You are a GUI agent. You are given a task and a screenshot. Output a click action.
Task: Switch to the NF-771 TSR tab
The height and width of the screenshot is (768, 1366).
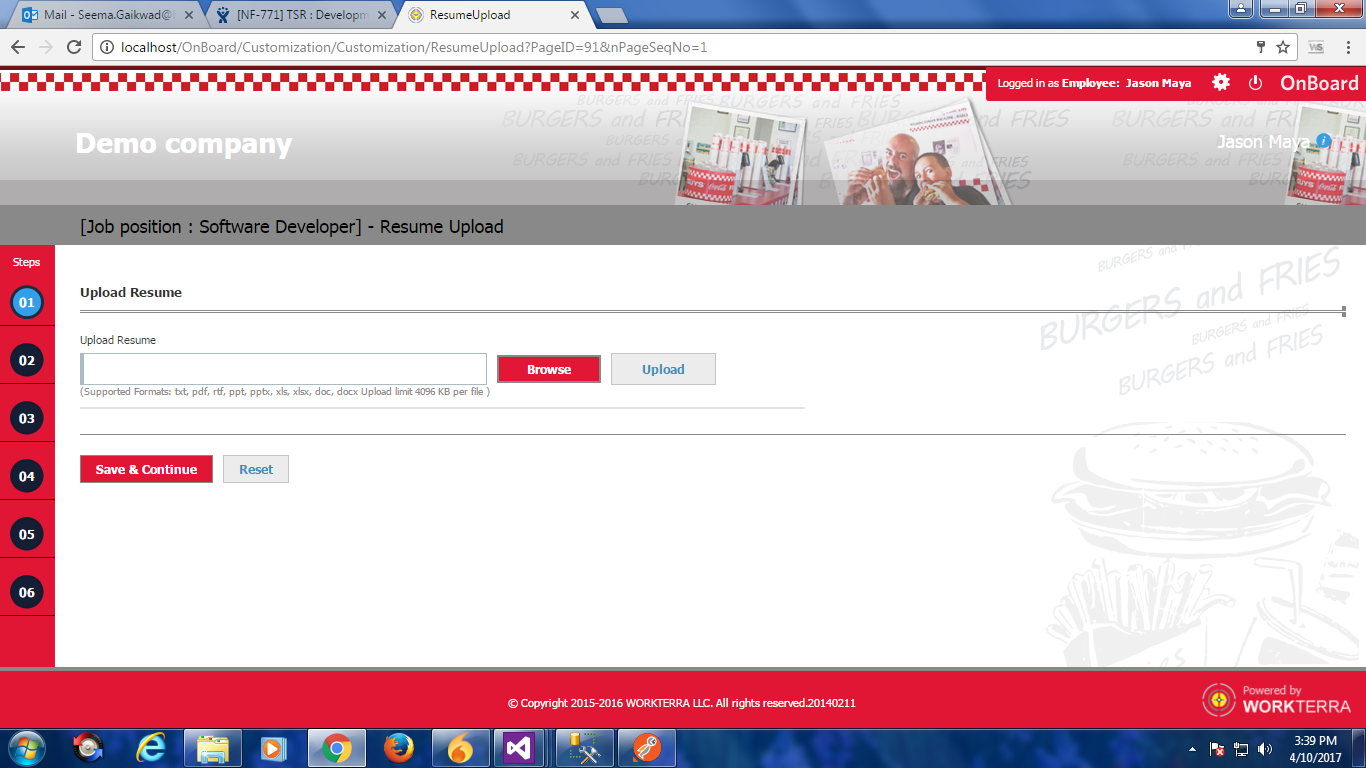300,15
